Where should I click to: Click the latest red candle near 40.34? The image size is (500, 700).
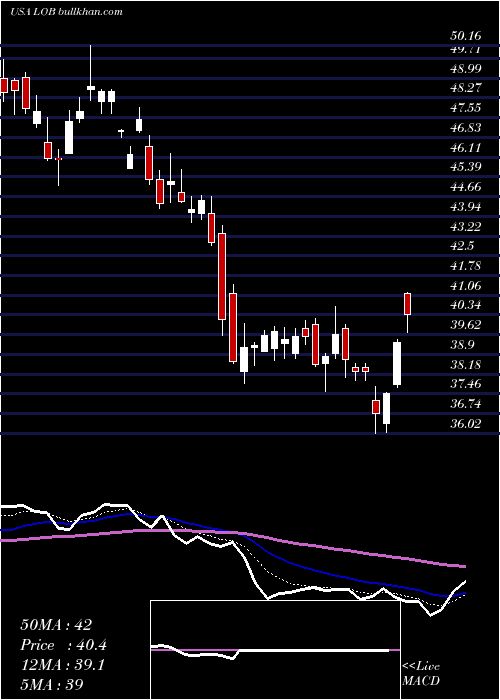(x=407, y=304)
